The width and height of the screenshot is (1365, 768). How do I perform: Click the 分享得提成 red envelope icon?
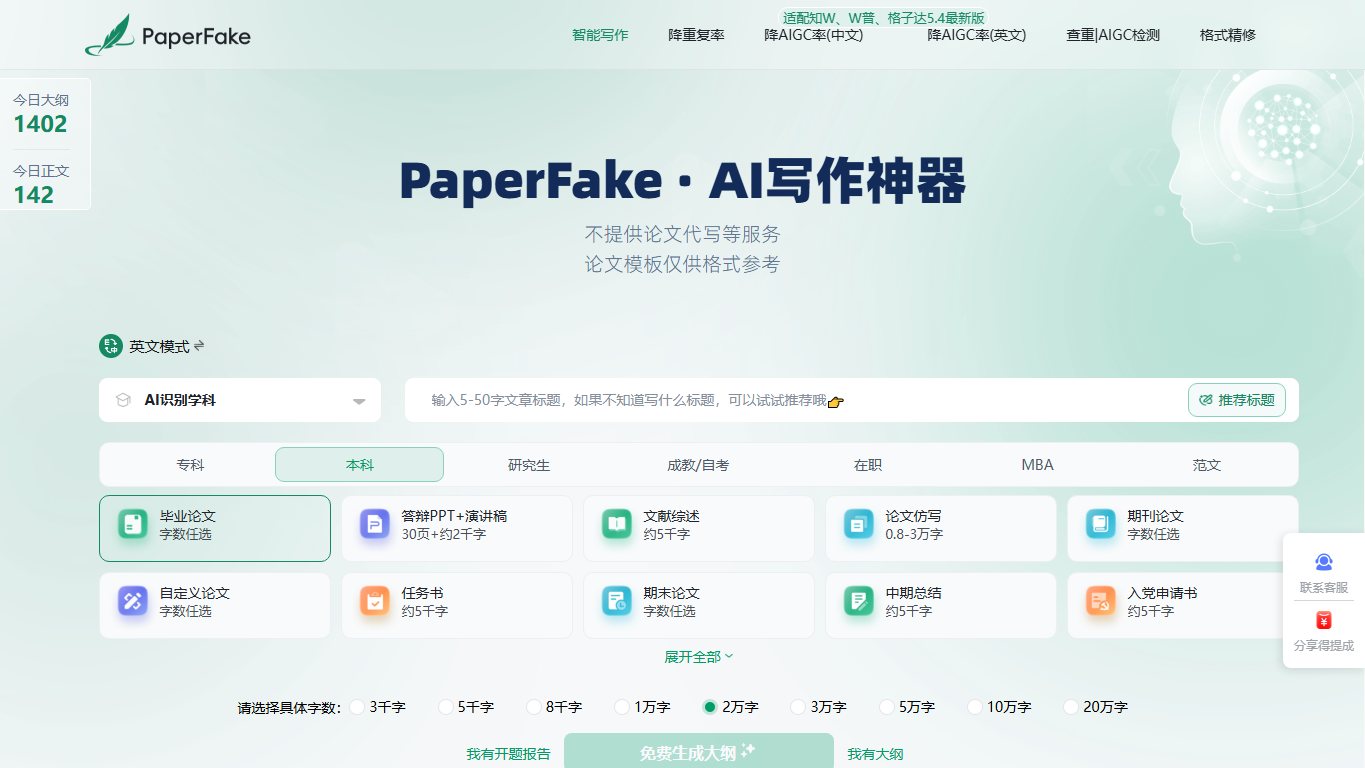1324,620
